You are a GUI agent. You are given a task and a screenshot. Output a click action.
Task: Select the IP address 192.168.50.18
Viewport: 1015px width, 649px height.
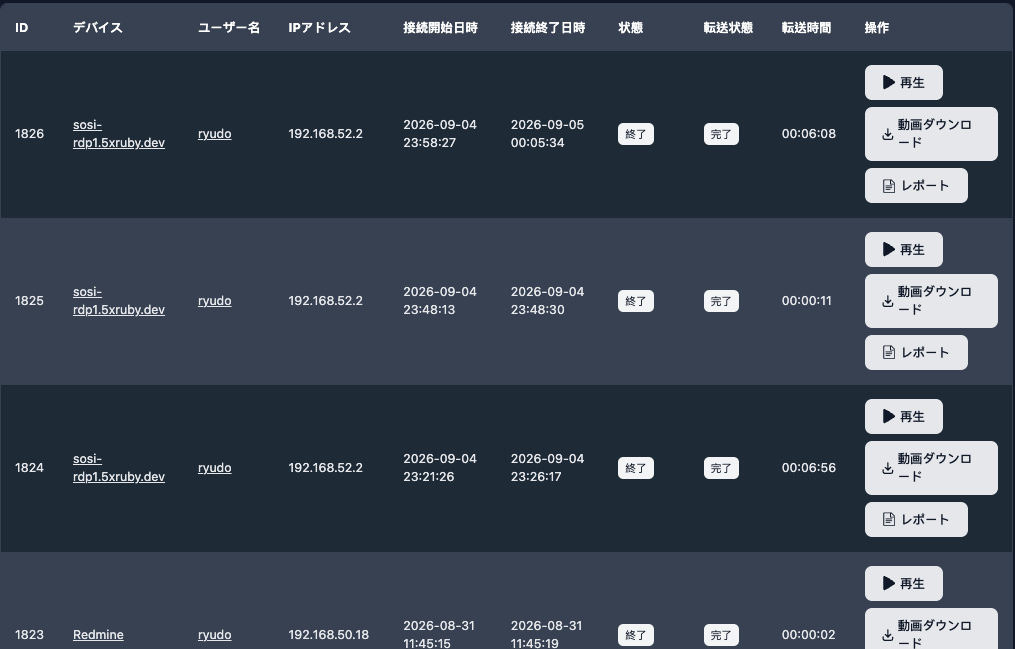coord(329,635)
